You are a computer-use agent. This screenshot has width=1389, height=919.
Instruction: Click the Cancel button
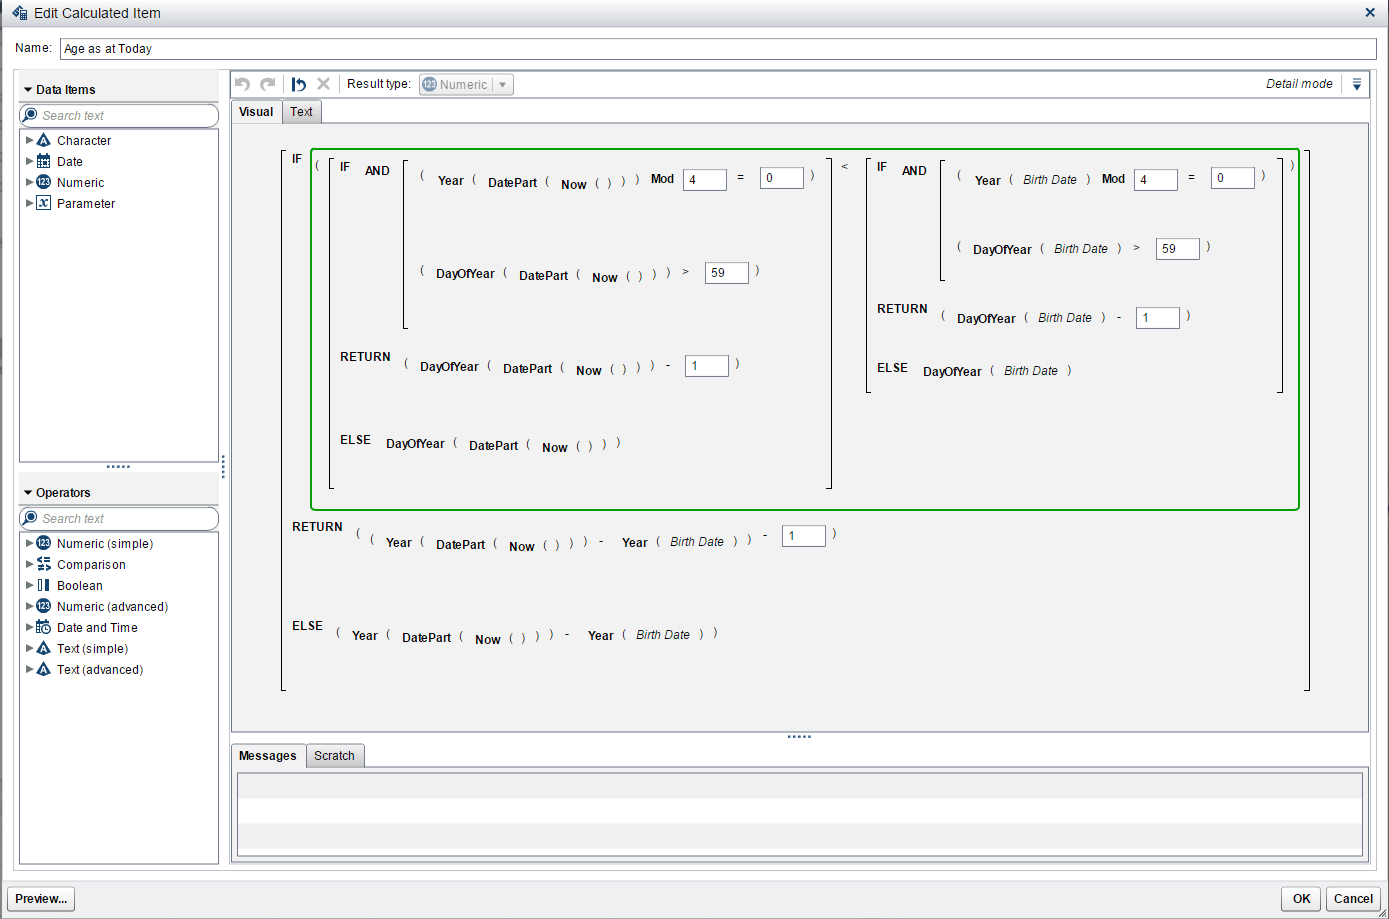[1353, 899]
